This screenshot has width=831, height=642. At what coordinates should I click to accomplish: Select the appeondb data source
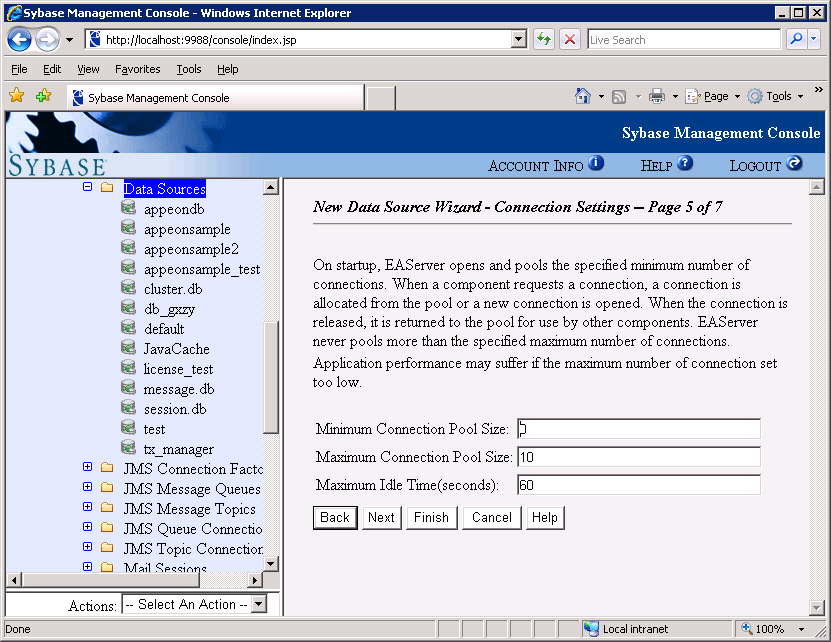pyautogui.click(x=174, y=209)
